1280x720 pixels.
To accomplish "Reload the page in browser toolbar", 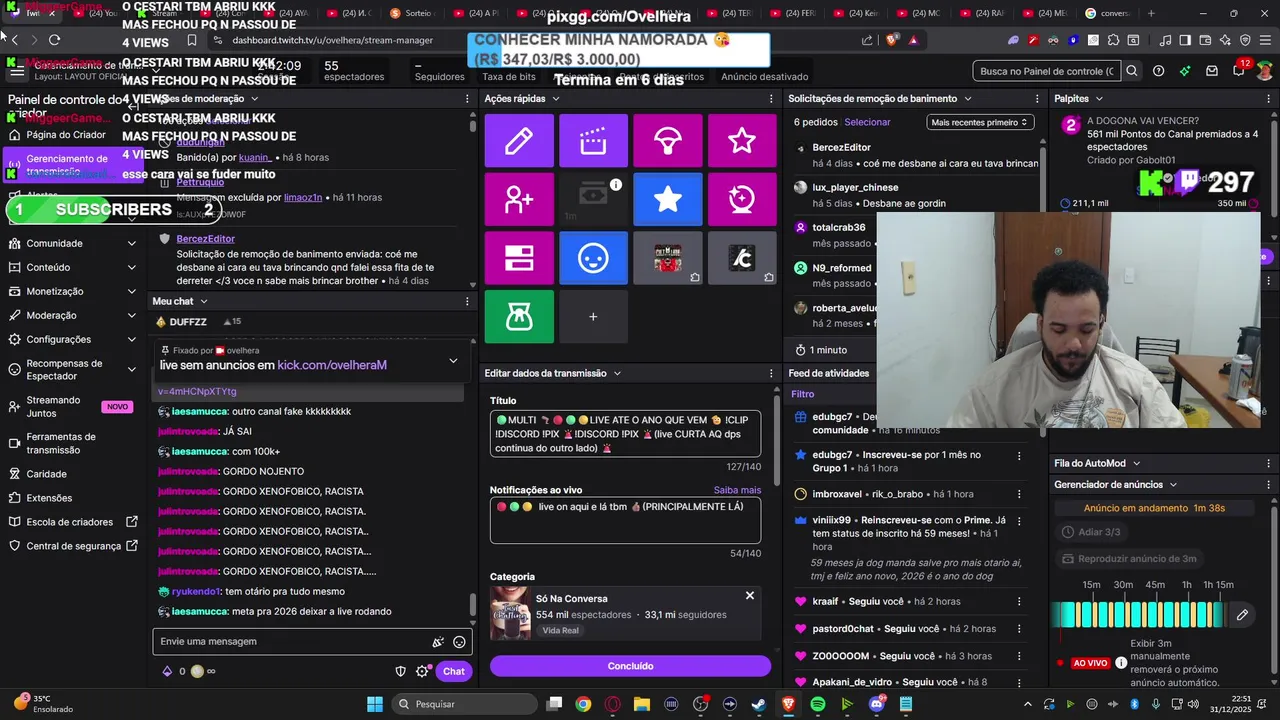I will [x=54, y=40].
